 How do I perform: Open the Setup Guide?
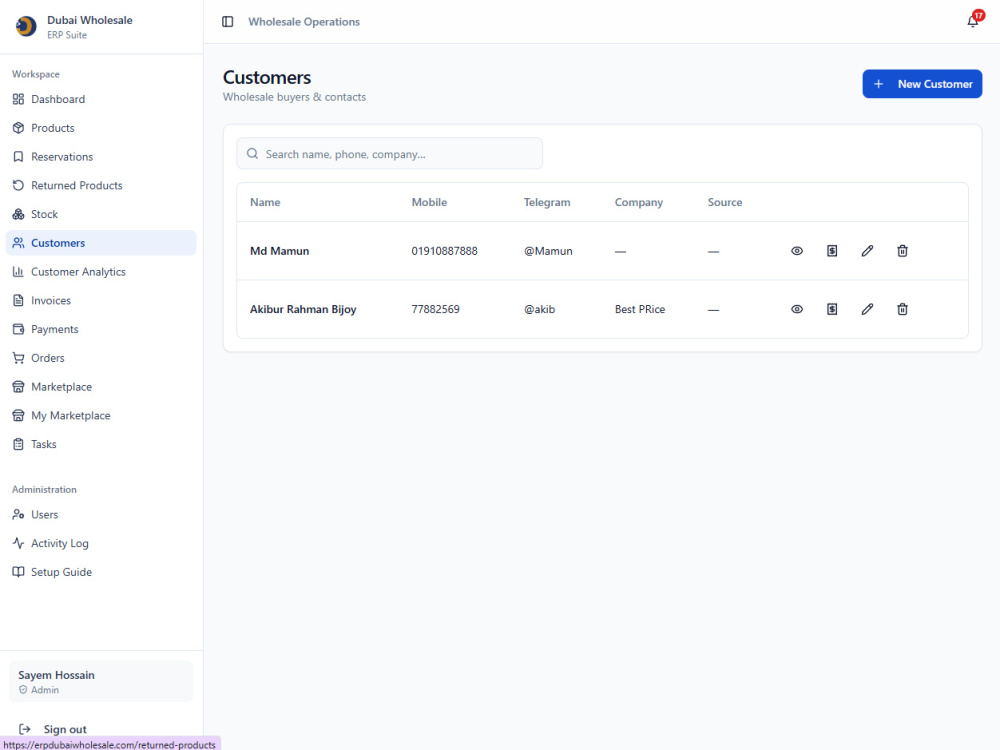click(x=101, y=572)
